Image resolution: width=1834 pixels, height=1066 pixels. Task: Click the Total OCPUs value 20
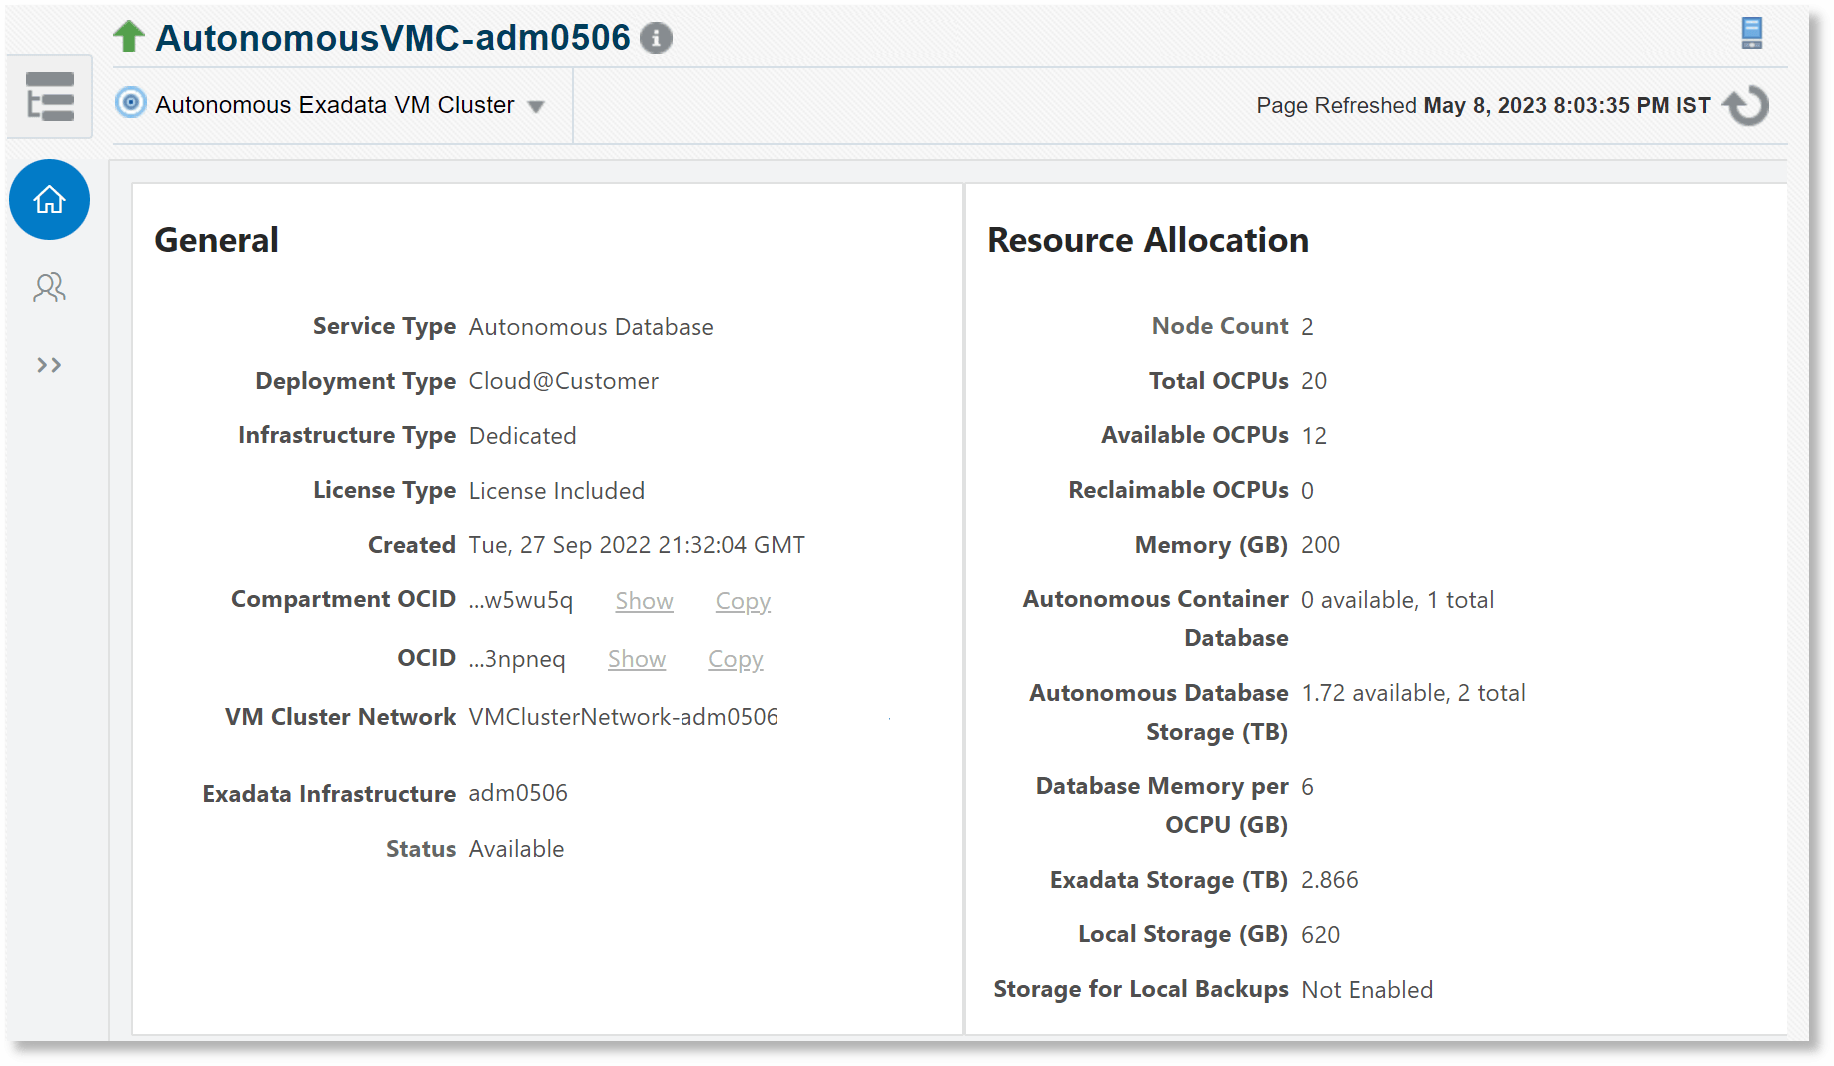tap(1314, 381)
